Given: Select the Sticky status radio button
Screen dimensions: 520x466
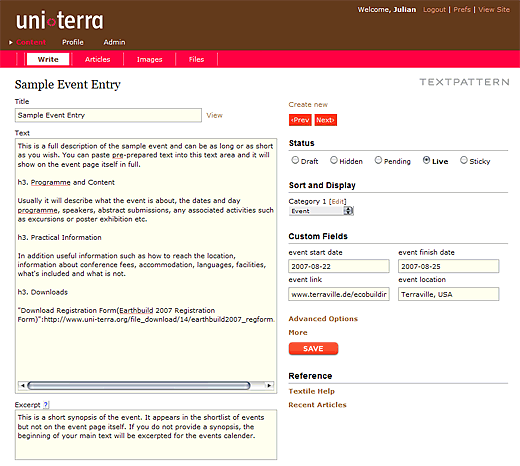Looking at the screenshot, I should 464,160.
